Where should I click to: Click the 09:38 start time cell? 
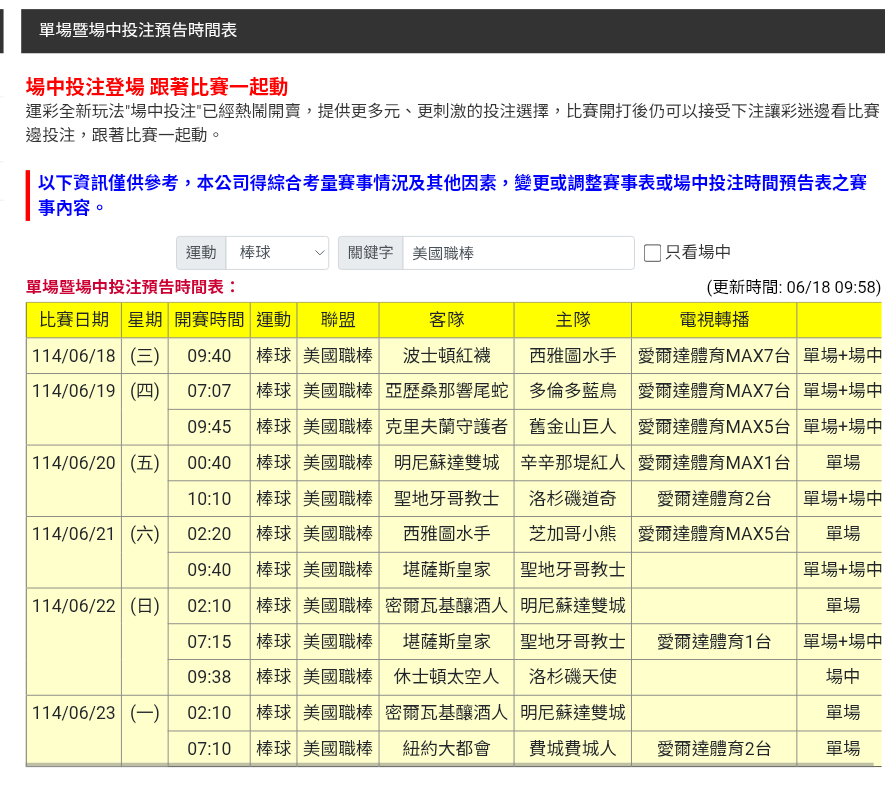[x=209, y=677]
